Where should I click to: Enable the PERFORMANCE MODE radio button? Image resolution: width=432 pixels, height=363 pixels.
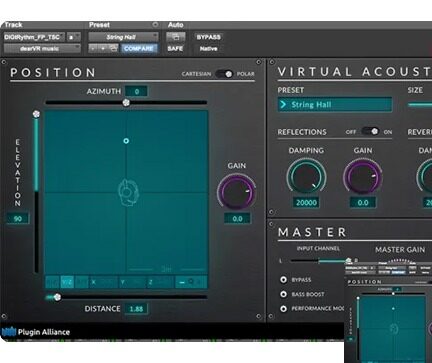coord(283,309)
